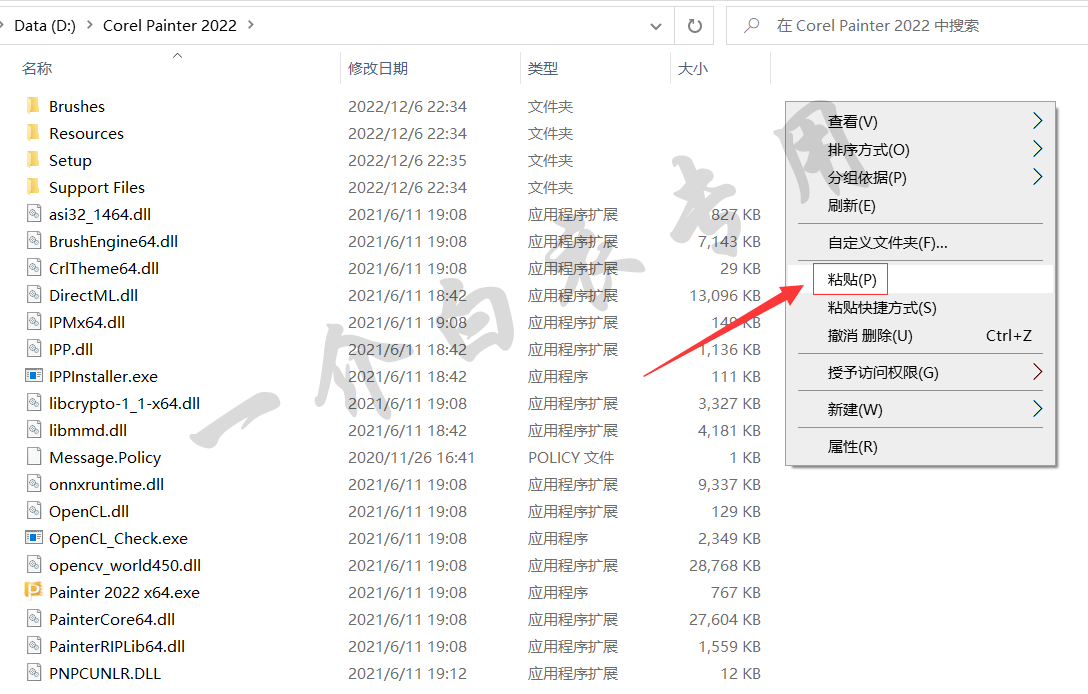Open the 查看(V) submenu
1088x694 pixels.
[921, 121]
